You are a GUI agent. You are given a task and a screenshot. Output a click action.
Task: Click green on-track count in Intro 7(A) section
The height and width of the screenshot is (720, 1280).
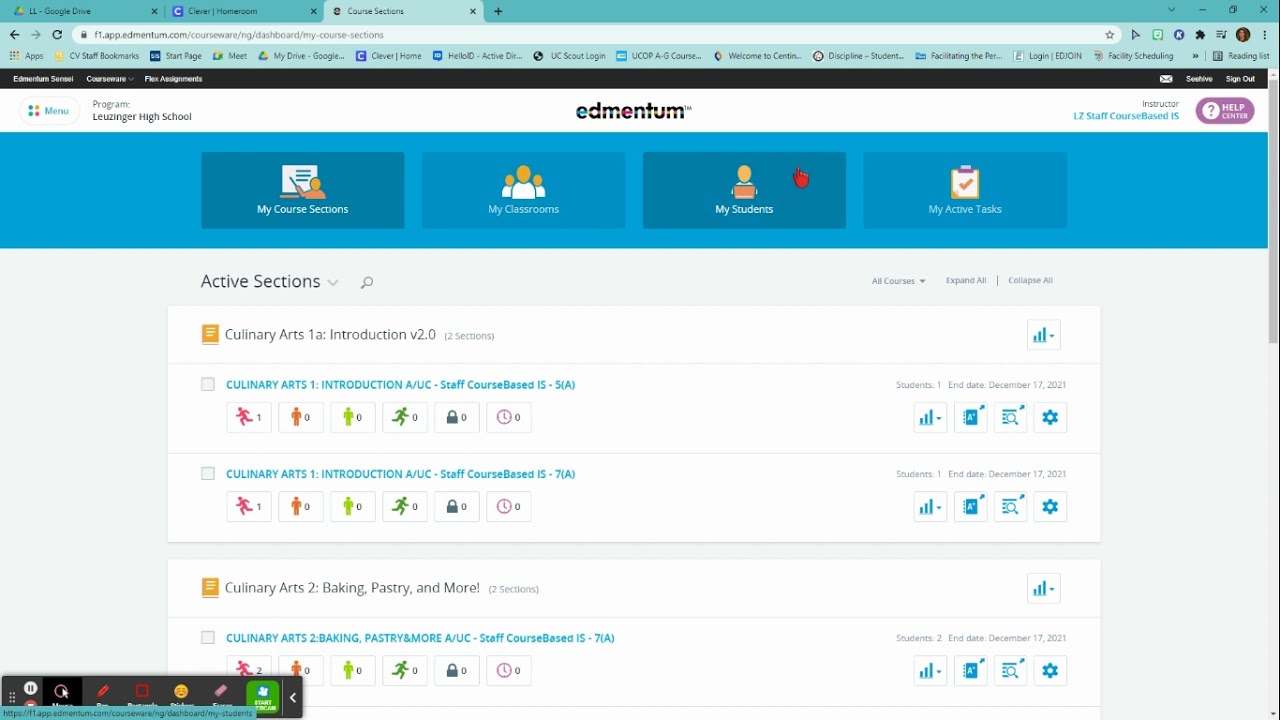tap(353, 506)
